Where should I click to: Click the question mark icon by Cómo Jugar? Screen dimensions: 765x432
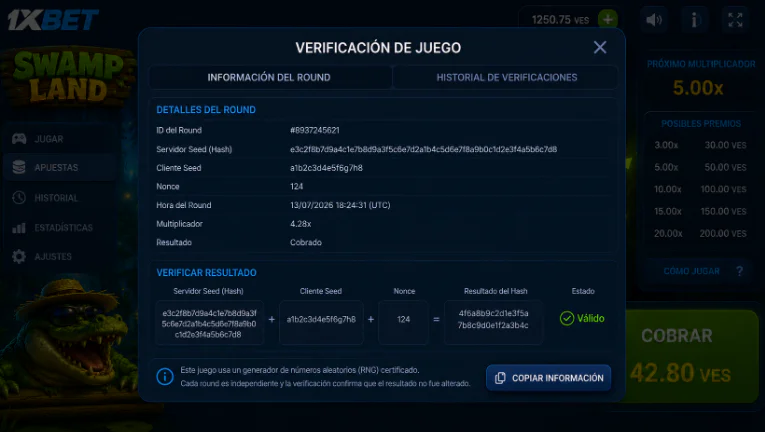740,271
